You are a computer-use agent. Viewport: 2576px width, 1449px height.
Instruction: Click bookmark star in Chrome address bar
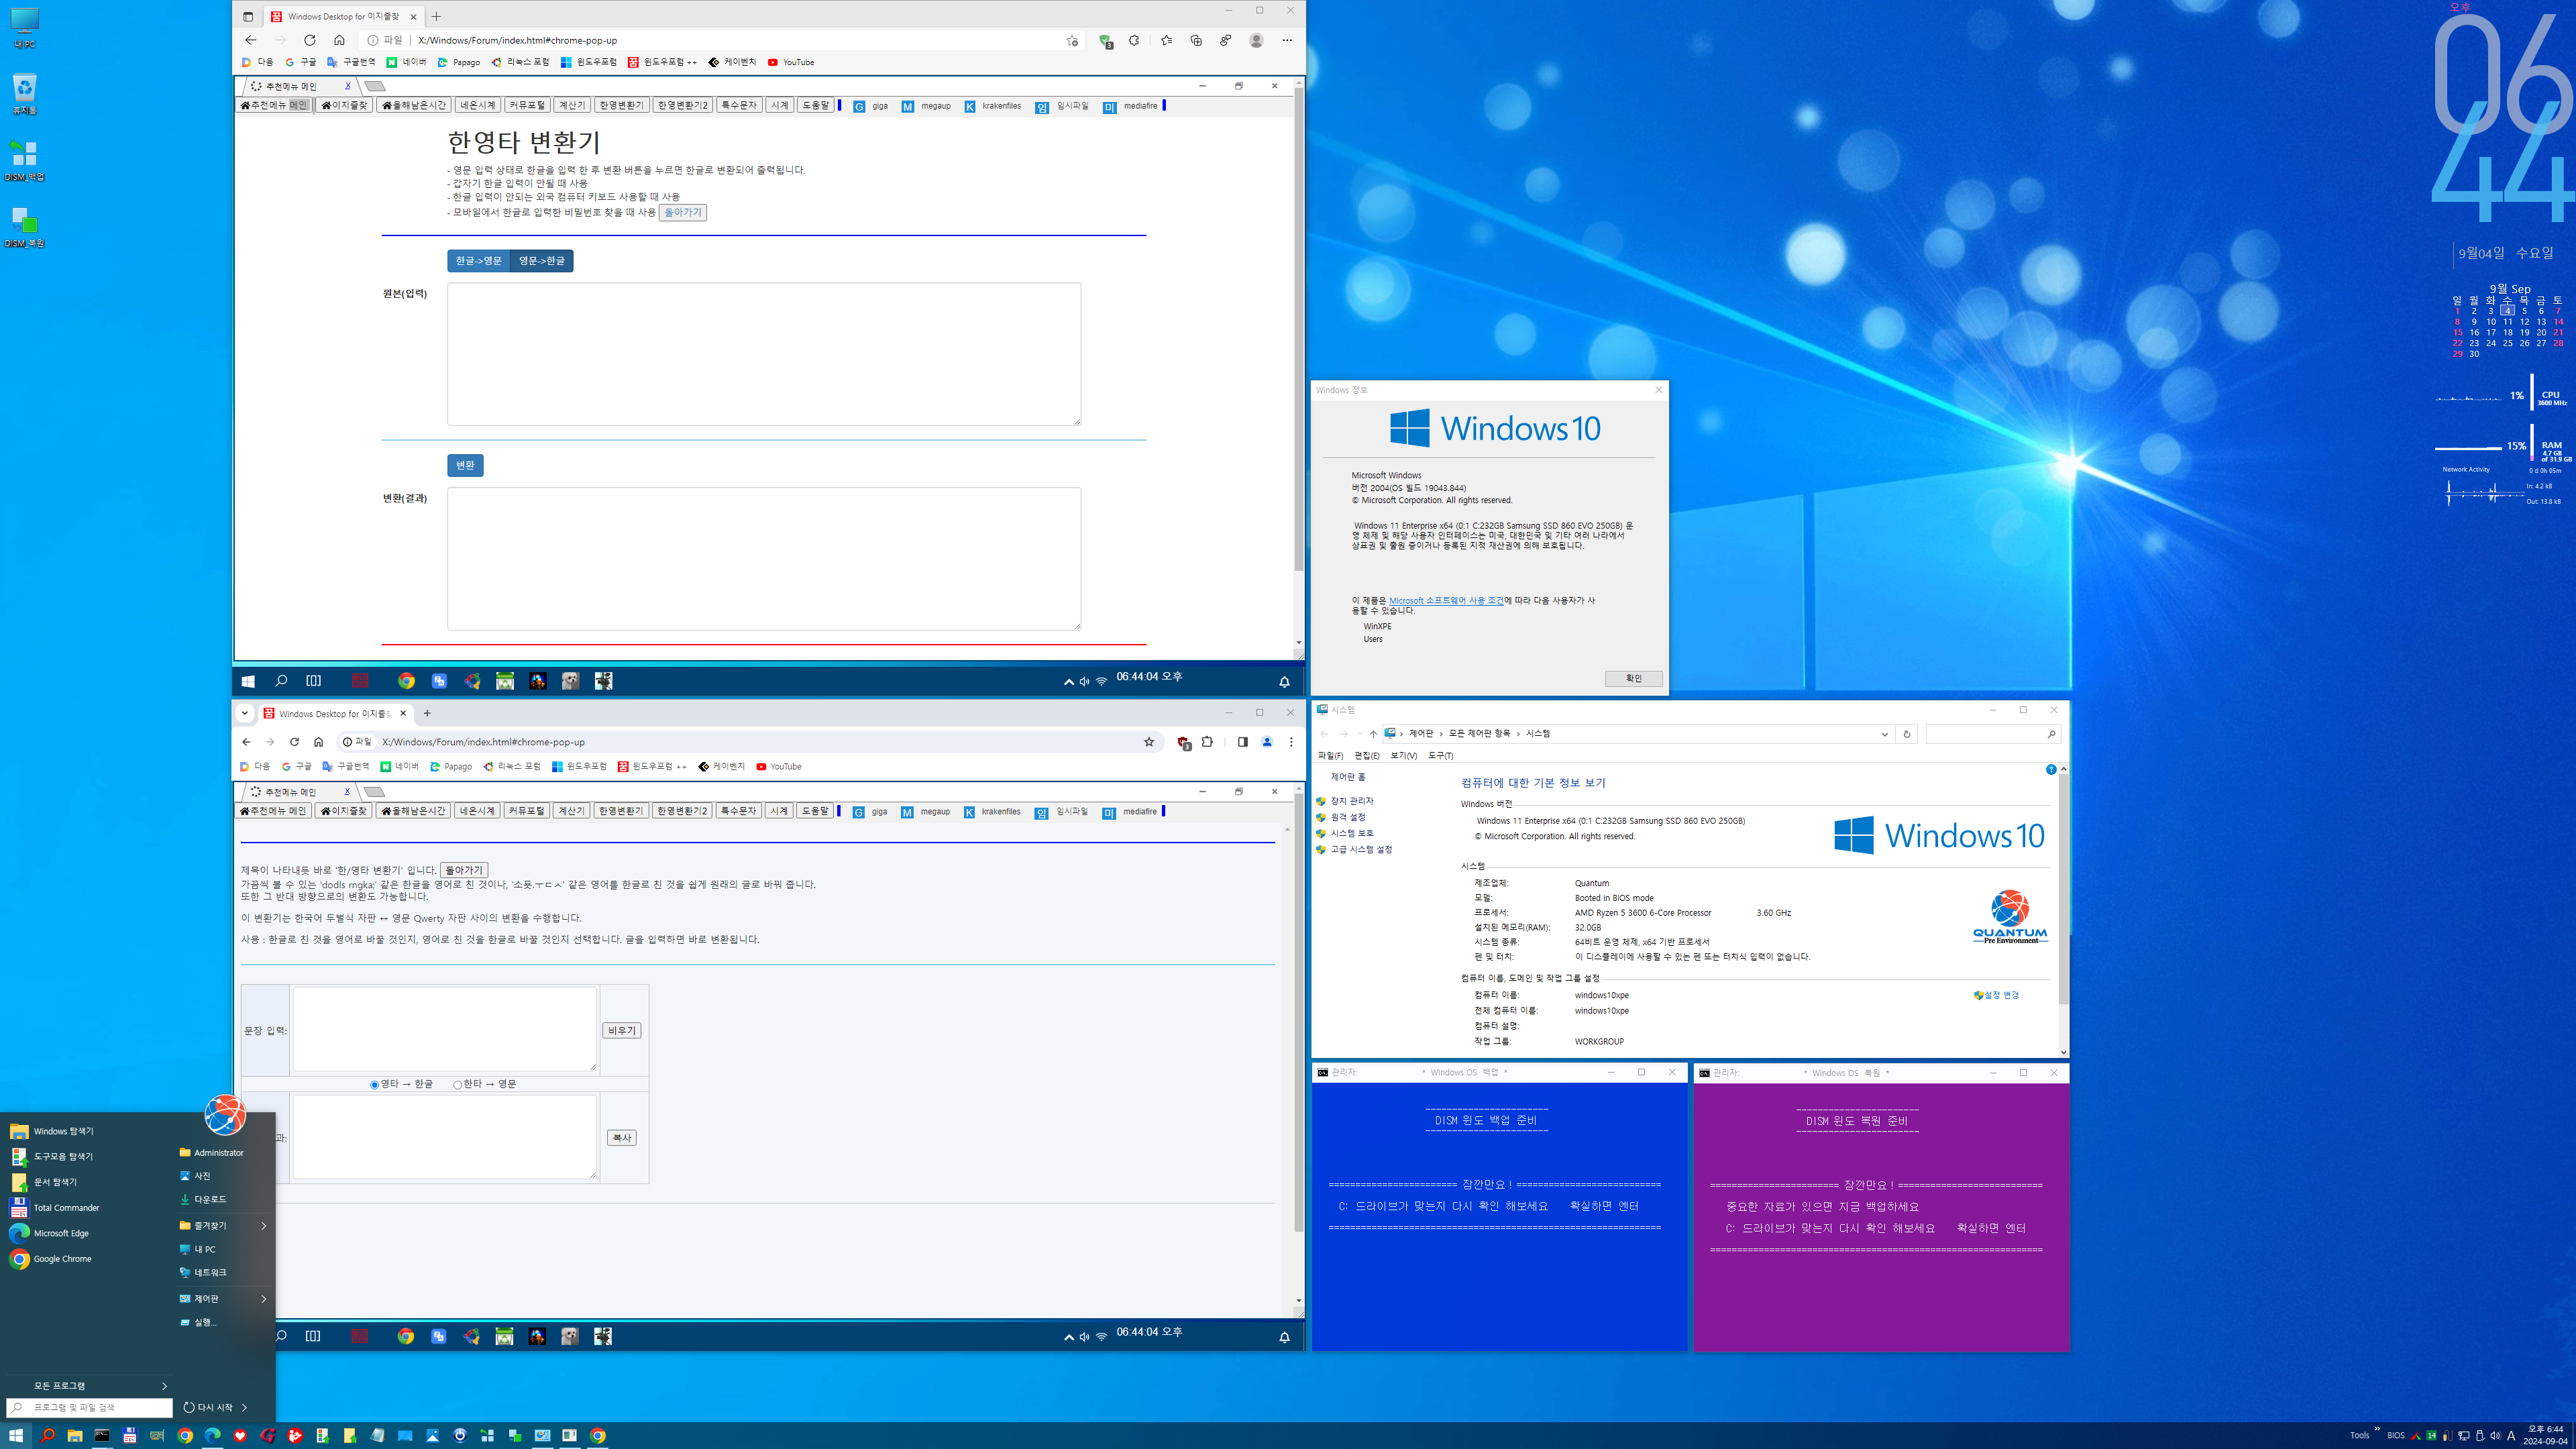point(1149,742)
